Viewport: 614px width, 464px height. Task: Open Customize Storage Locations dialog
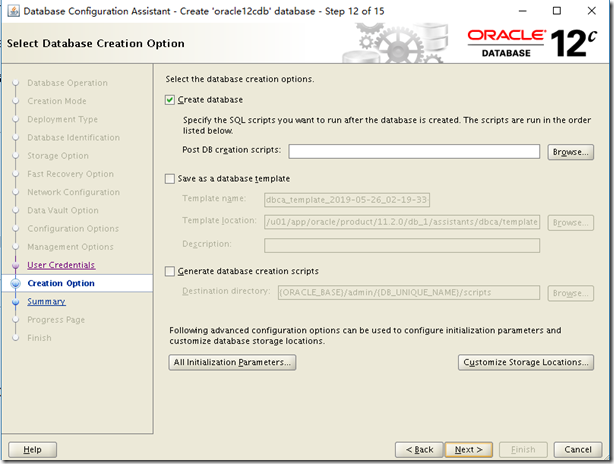[x=526, y=362]
